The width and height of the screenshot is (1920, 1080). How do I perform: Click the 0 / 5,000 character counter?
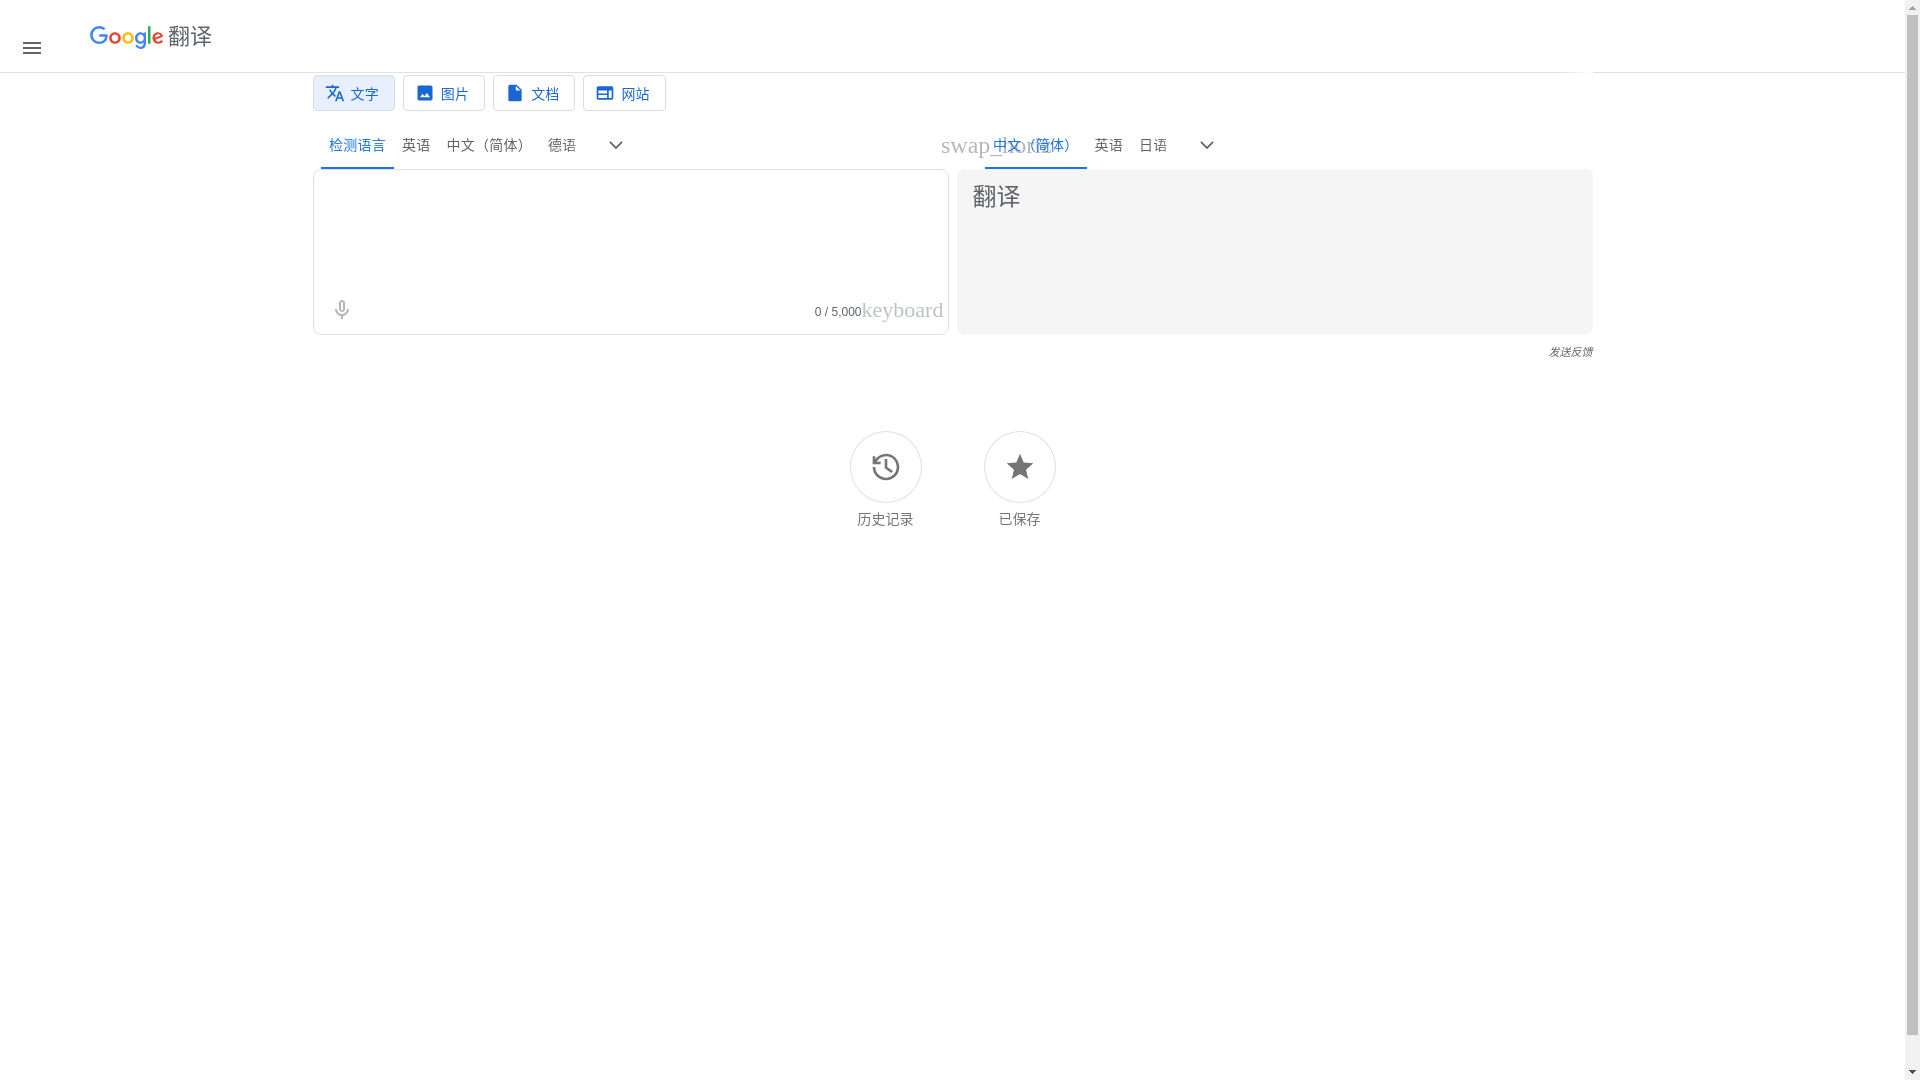[x=837, y=312]
